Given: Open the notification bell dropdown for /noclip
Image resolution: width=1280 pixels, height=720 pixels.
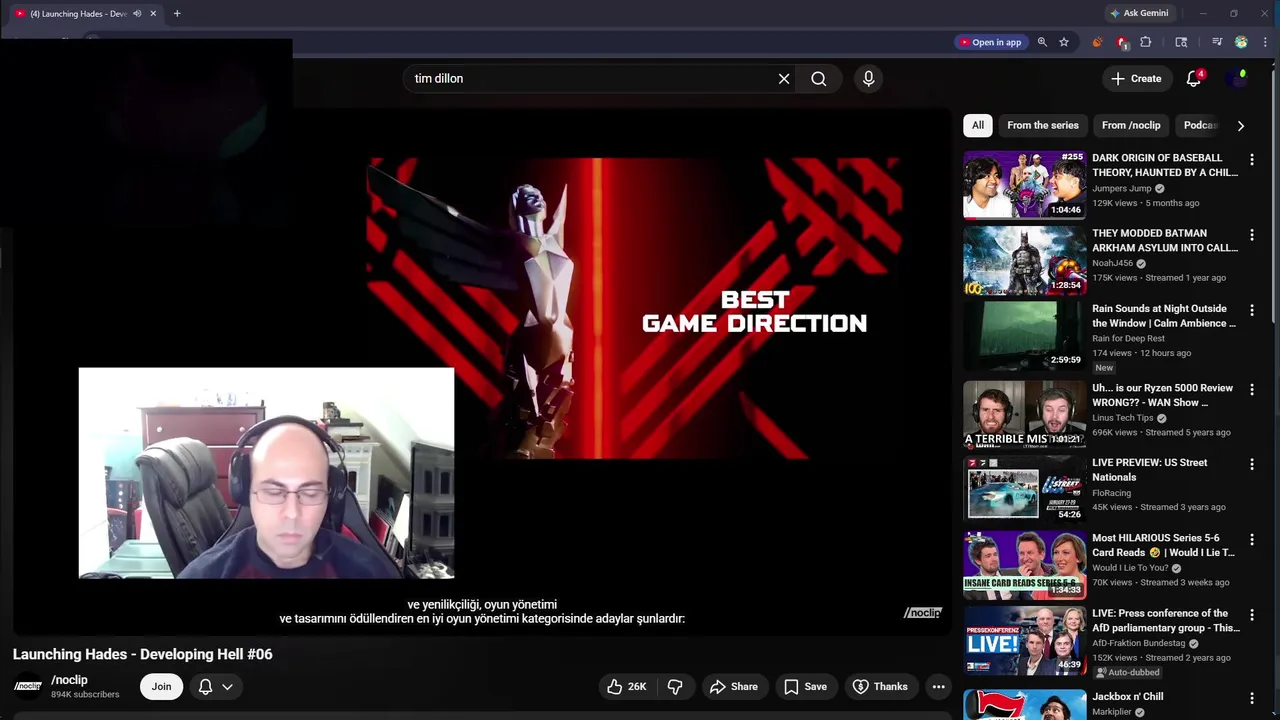Looking at the screenshot, I should (215, 687).
